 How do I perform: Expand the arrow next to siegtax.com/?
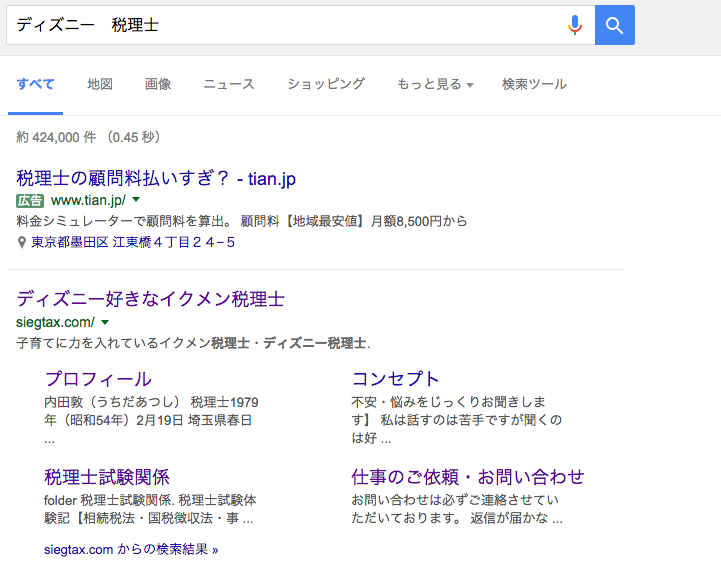105,322
